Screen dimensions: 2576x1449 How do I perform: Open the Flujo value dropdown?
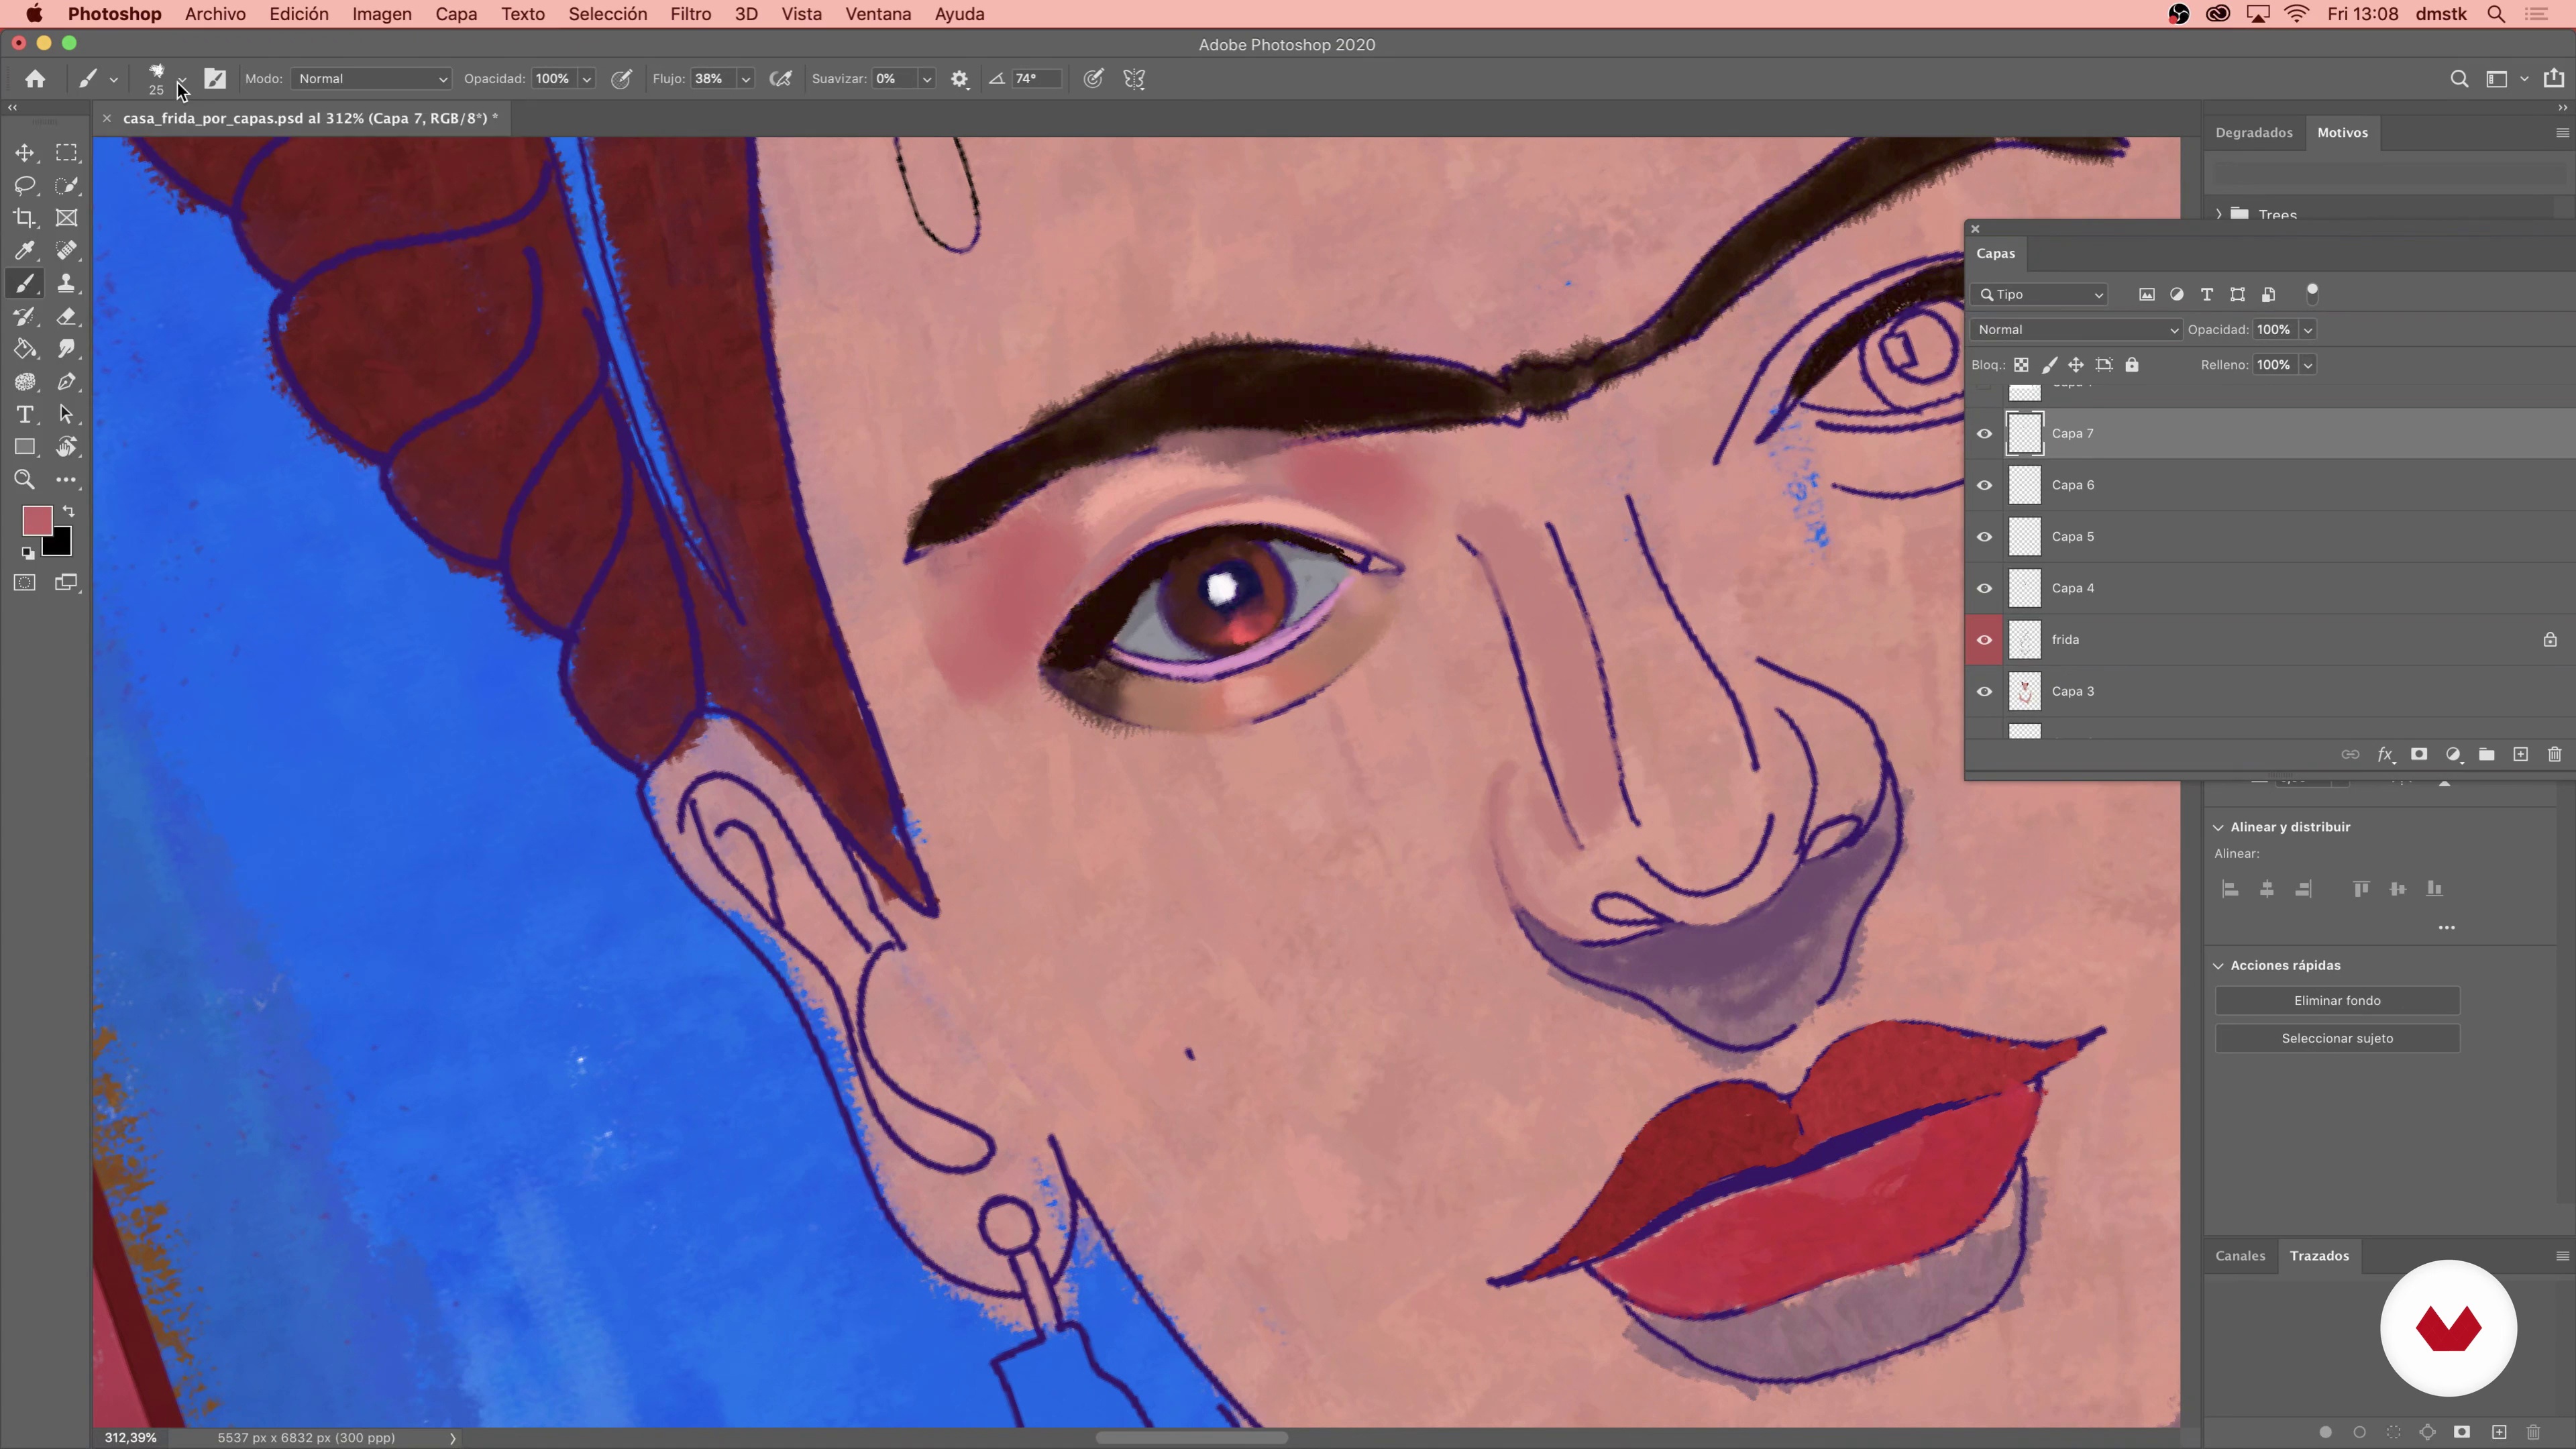[x=746, y=79]
